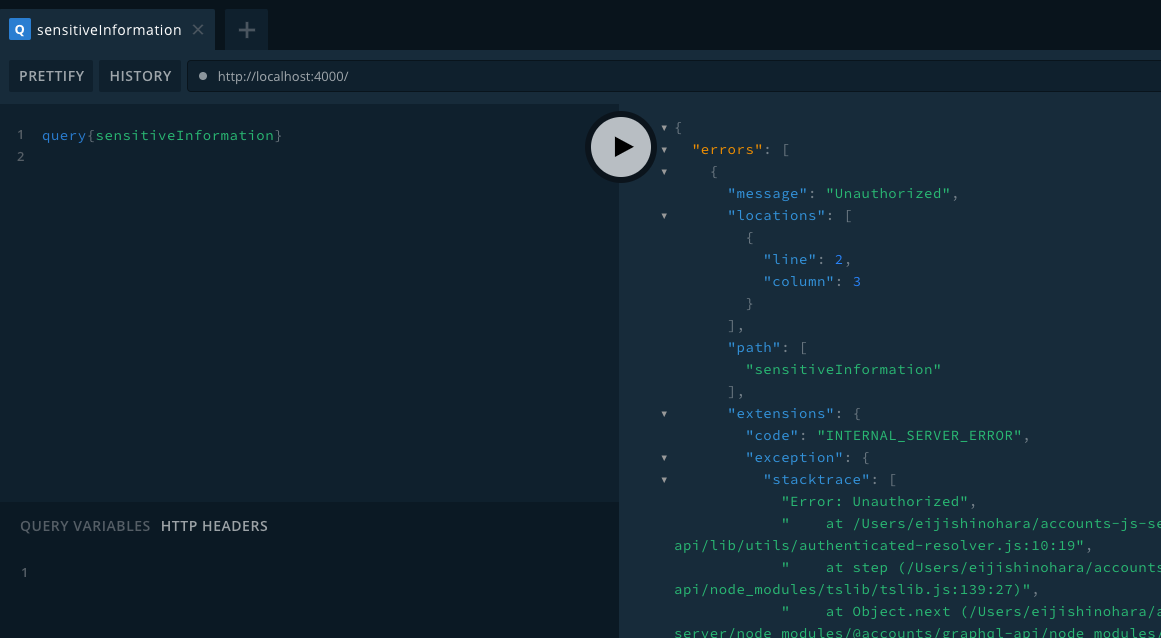Switch to the QUERY VARIABLES tab
The width and height of the screenshot is (1161, 638).
coord(85,526)
